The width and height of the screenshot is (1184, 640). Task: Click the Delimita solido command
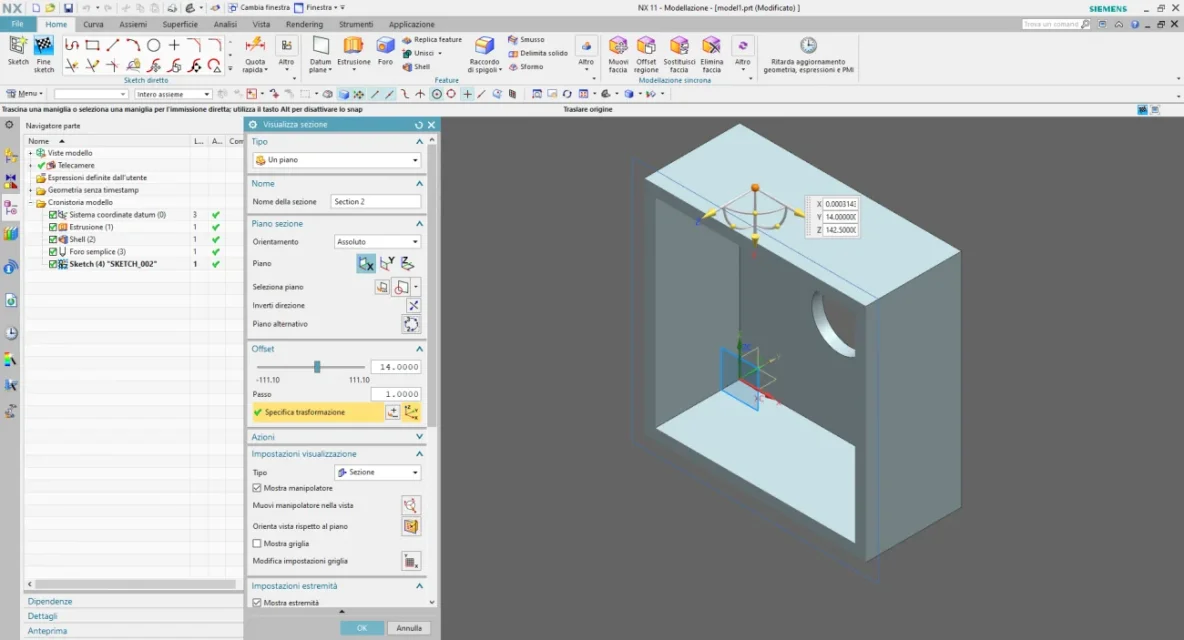[x=538, y=53]
